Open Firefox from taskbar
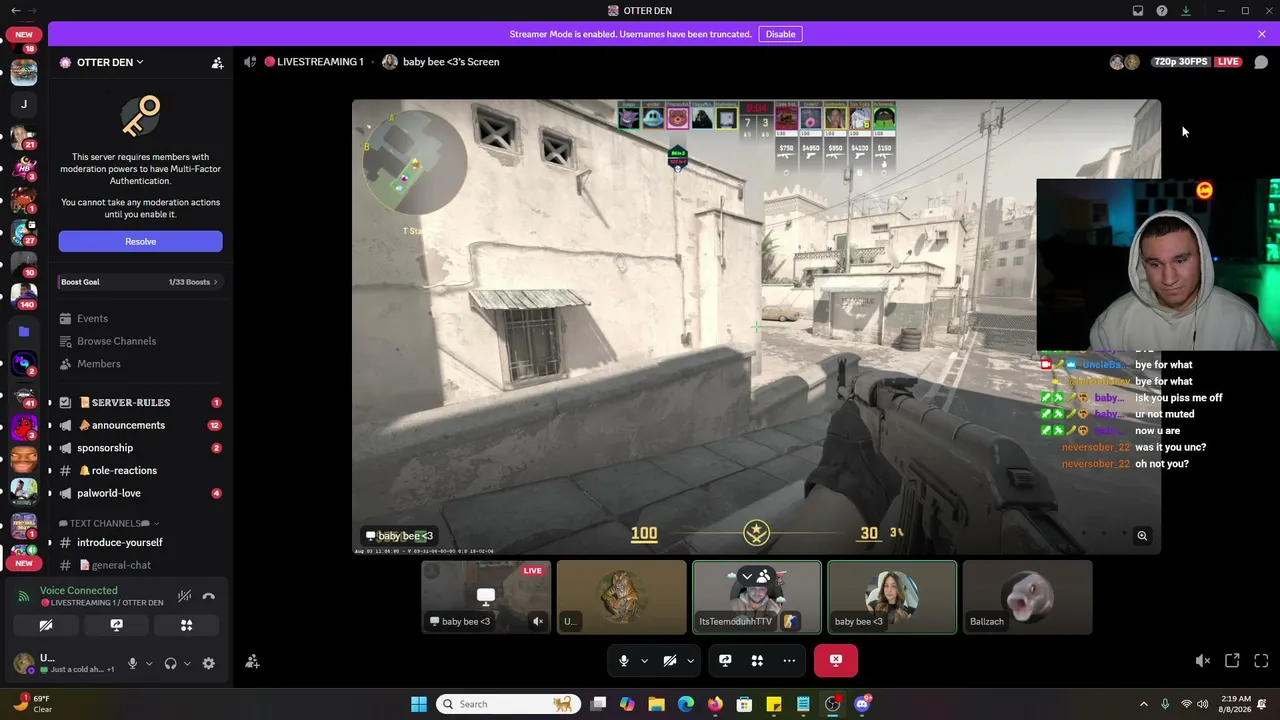Image resolution: width=1280 pixels, height=720 pixels. [715, 704]
